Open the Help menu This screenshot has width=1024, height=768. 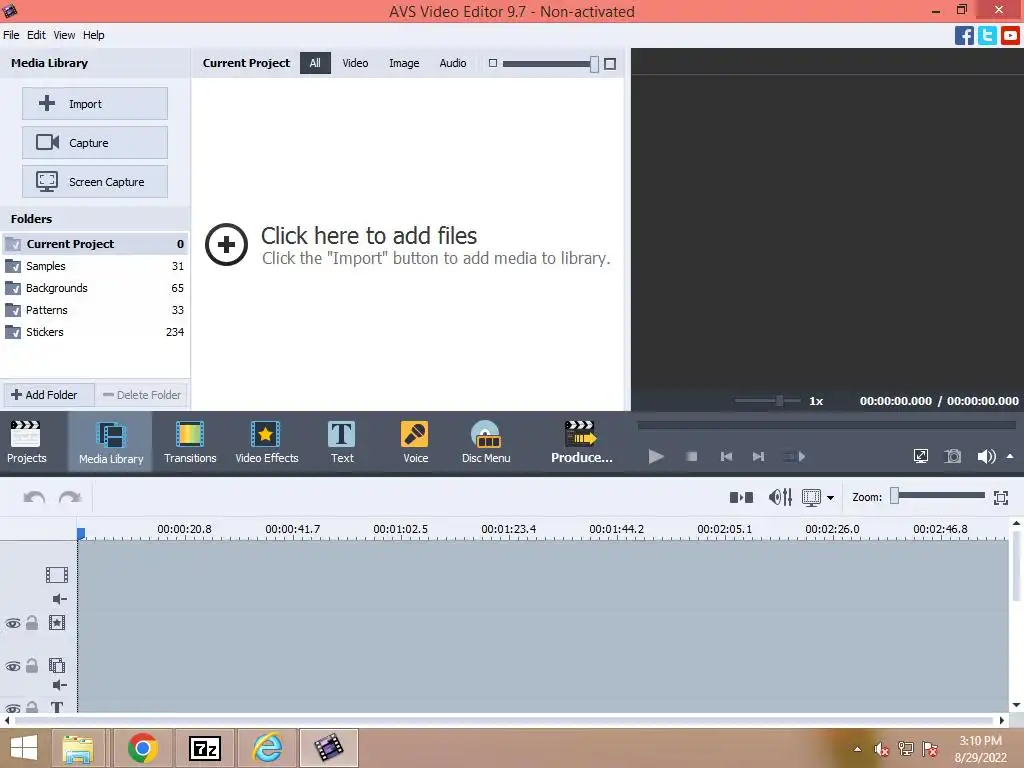pyautogui.click(x=93, y=35)
